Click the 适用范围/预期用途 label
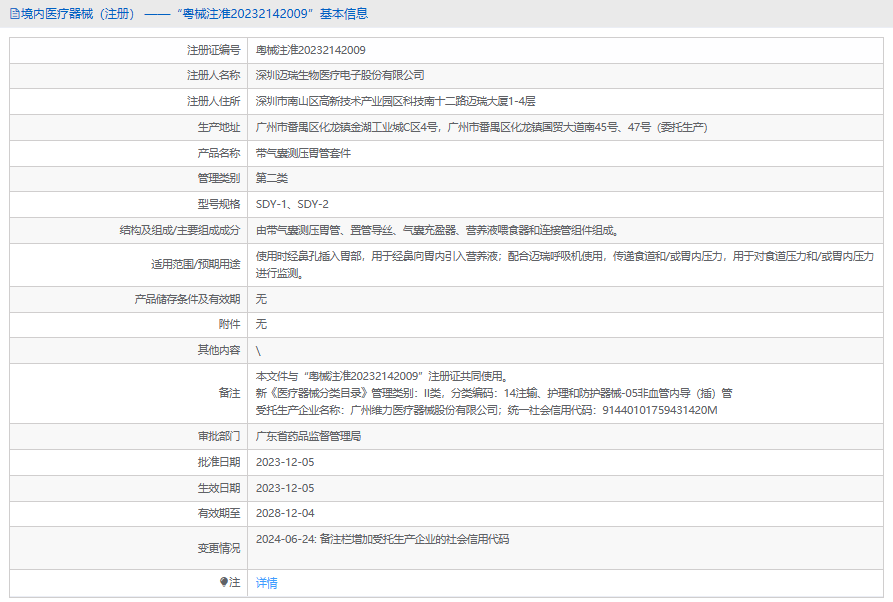 (x=195, y=264)
